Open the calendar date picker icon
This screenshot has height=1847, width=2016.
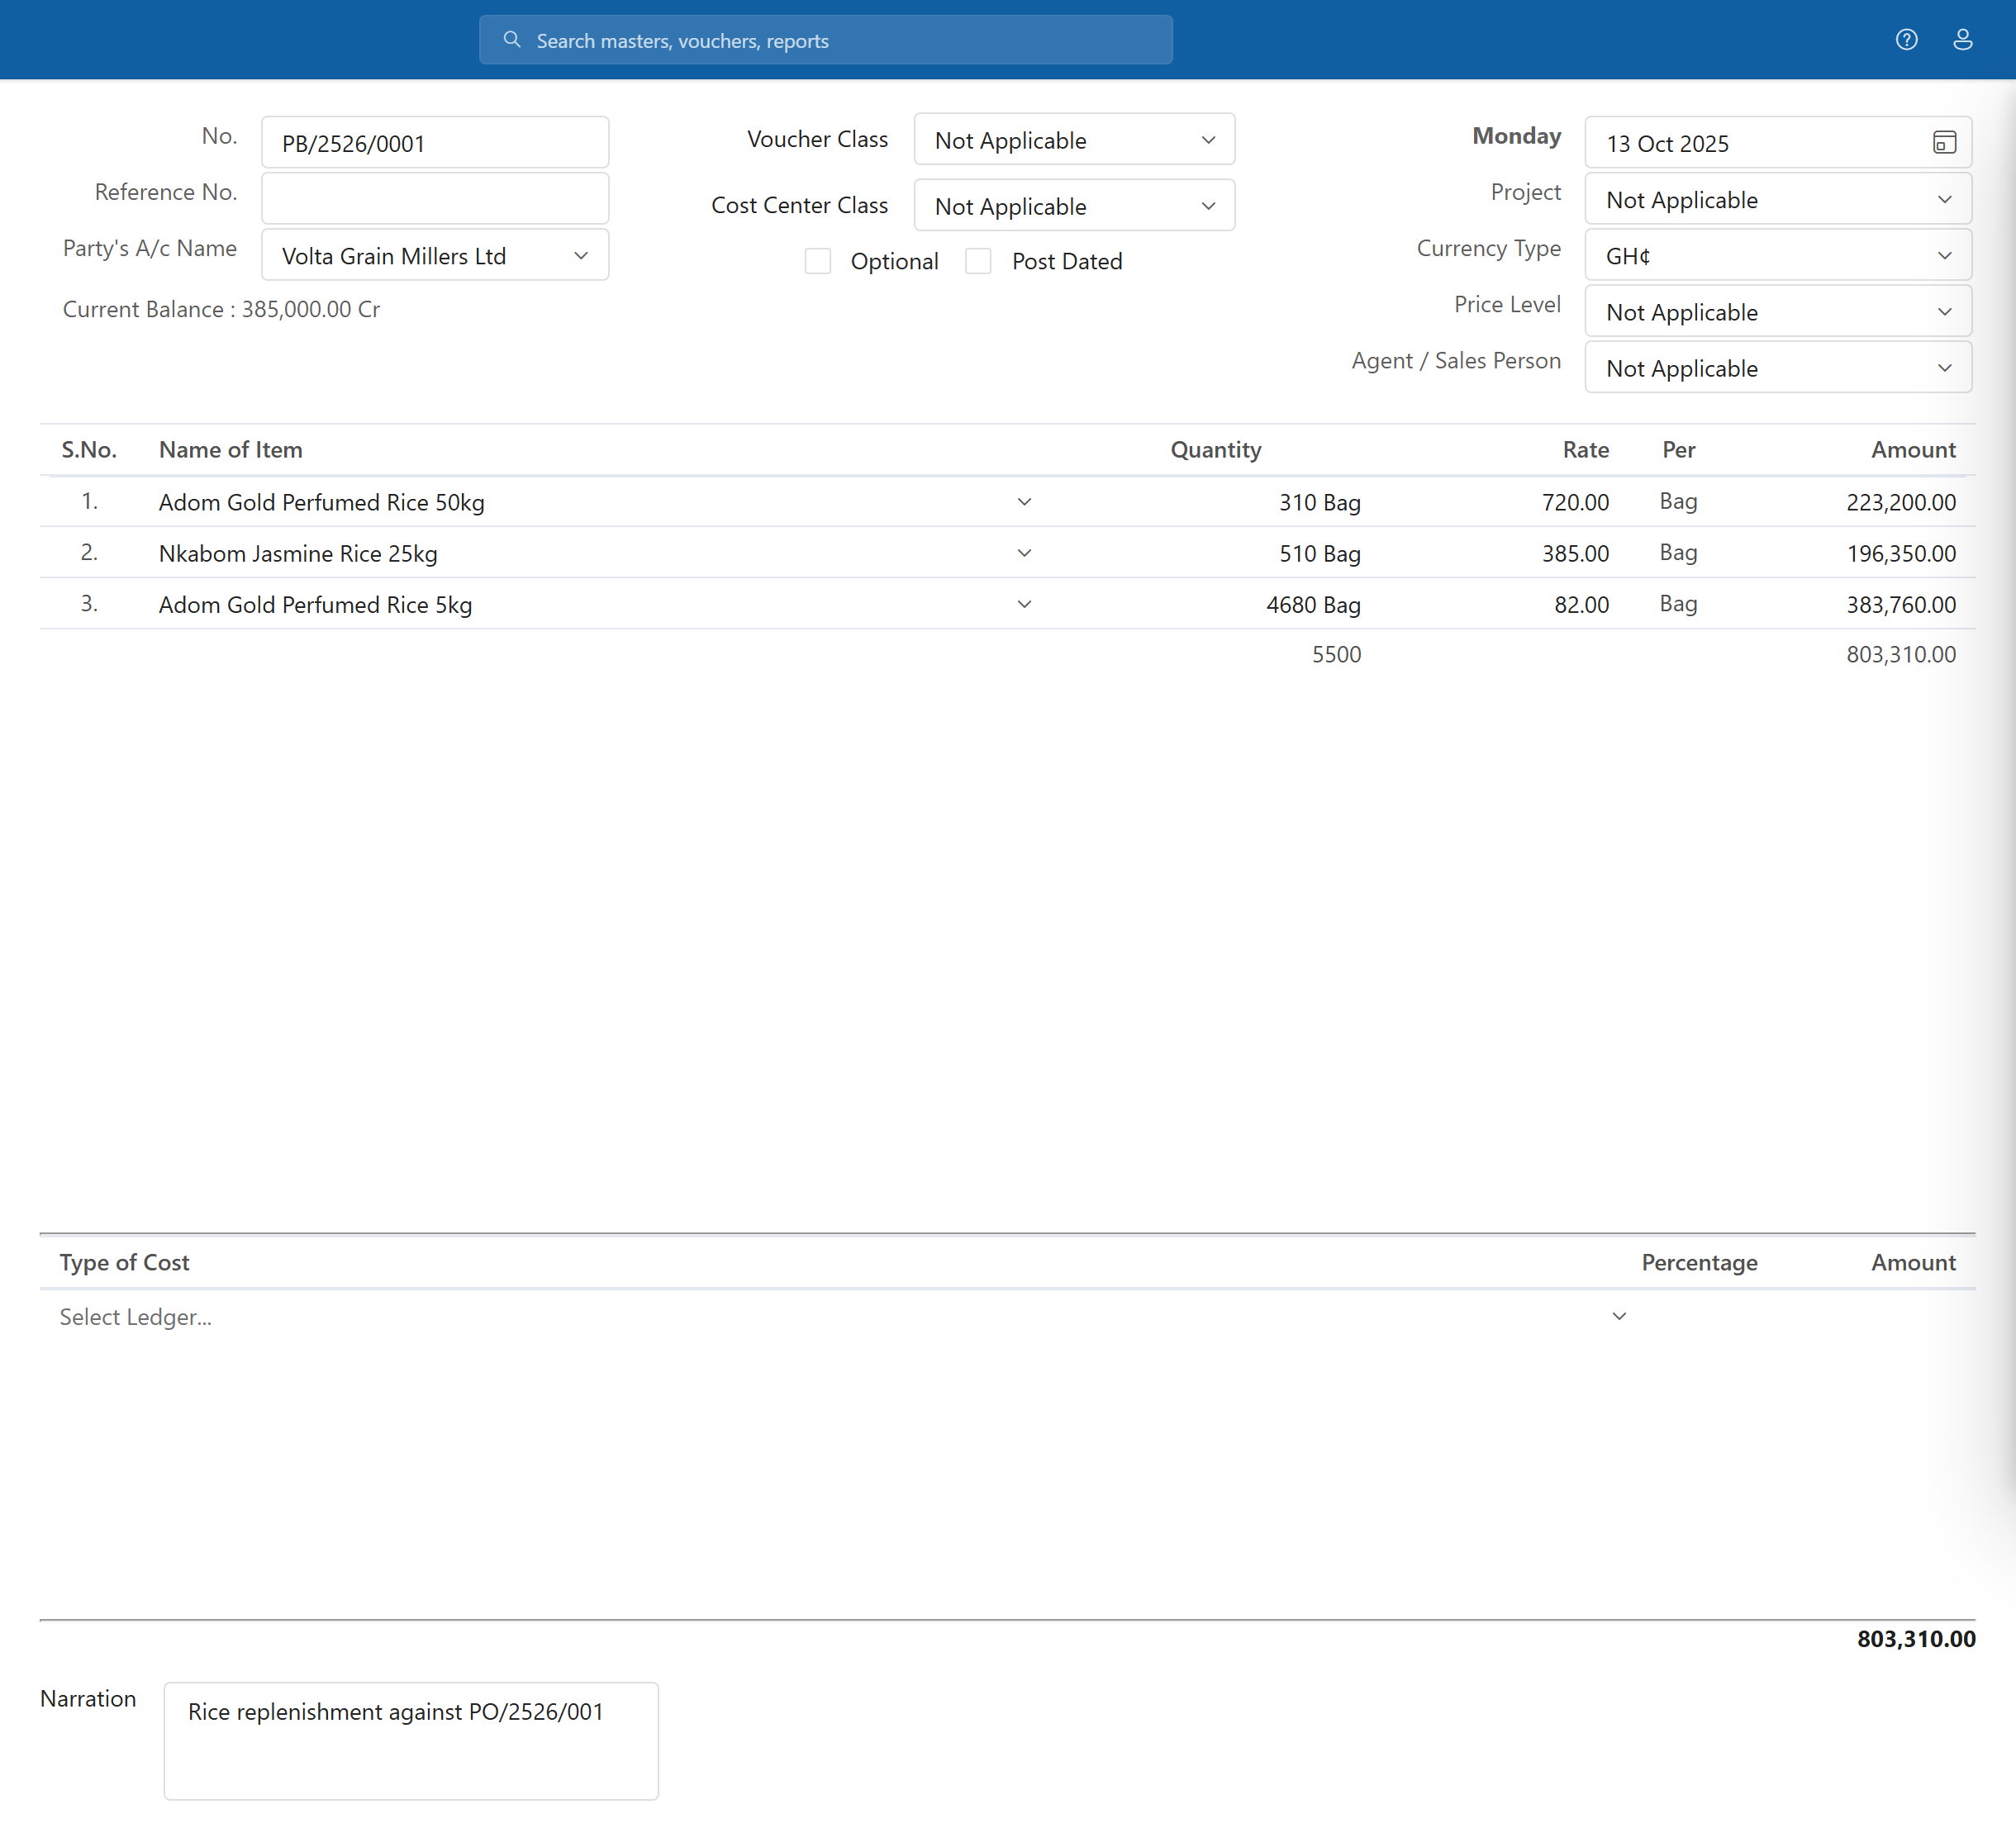[x=1944, y=143]
